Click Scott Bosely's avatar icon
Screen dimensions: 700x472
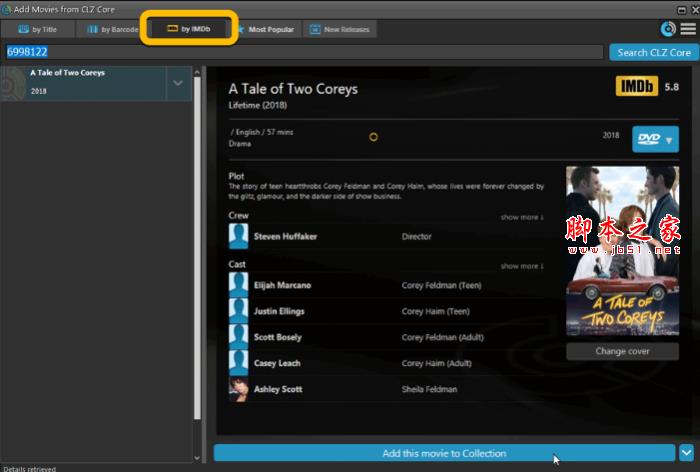(x=239, y=337)
